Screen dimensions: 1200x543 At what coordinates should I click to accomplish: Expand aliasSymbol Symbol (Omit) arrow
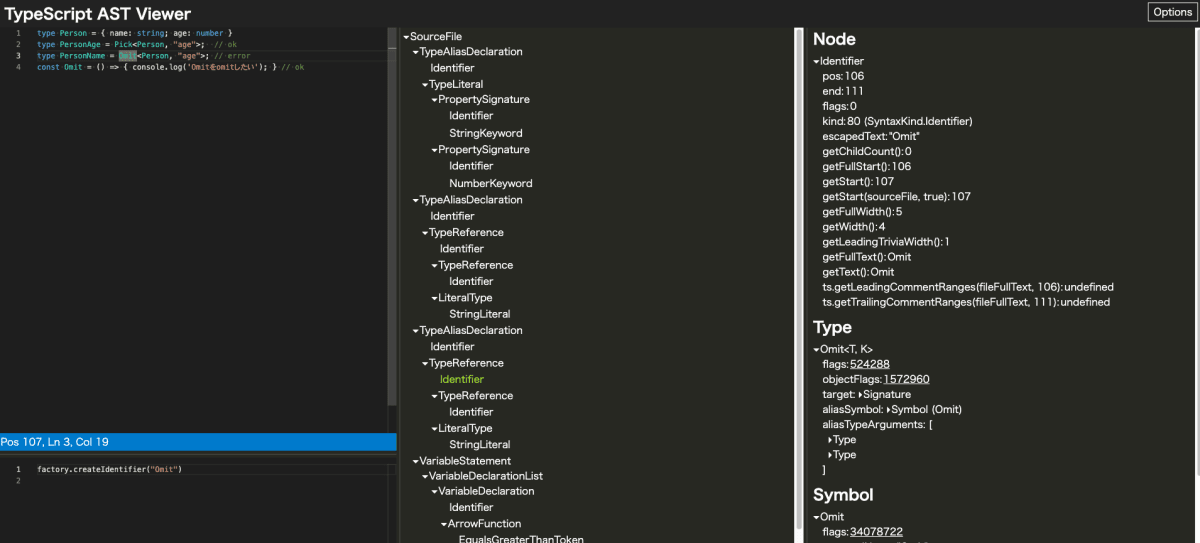coord(889,410)
